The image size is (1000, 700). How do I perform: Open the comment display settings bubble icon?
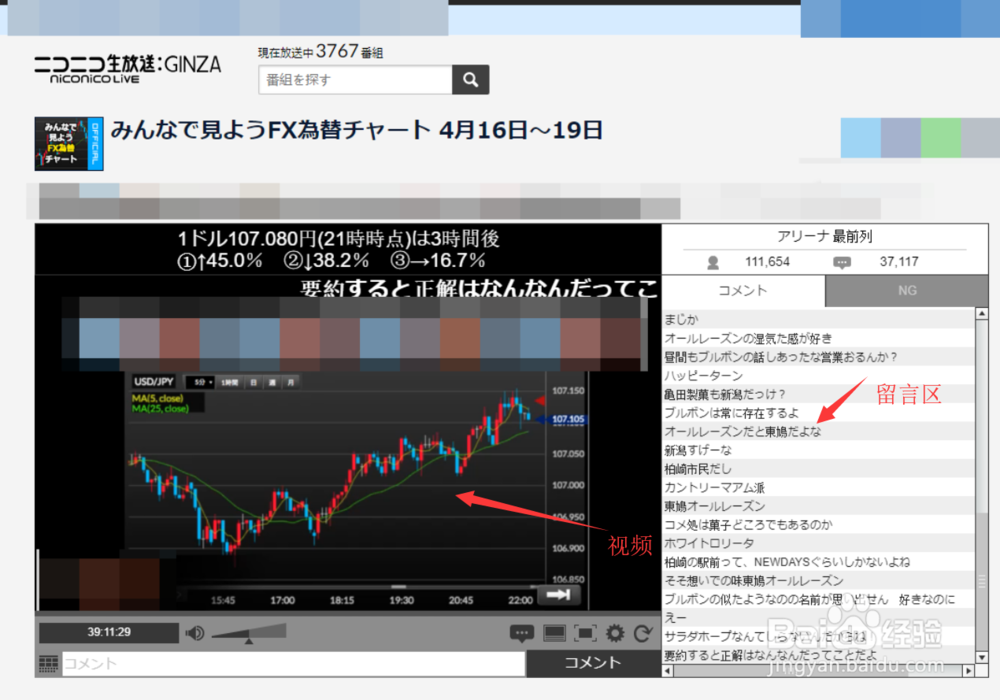coord(521,633)
